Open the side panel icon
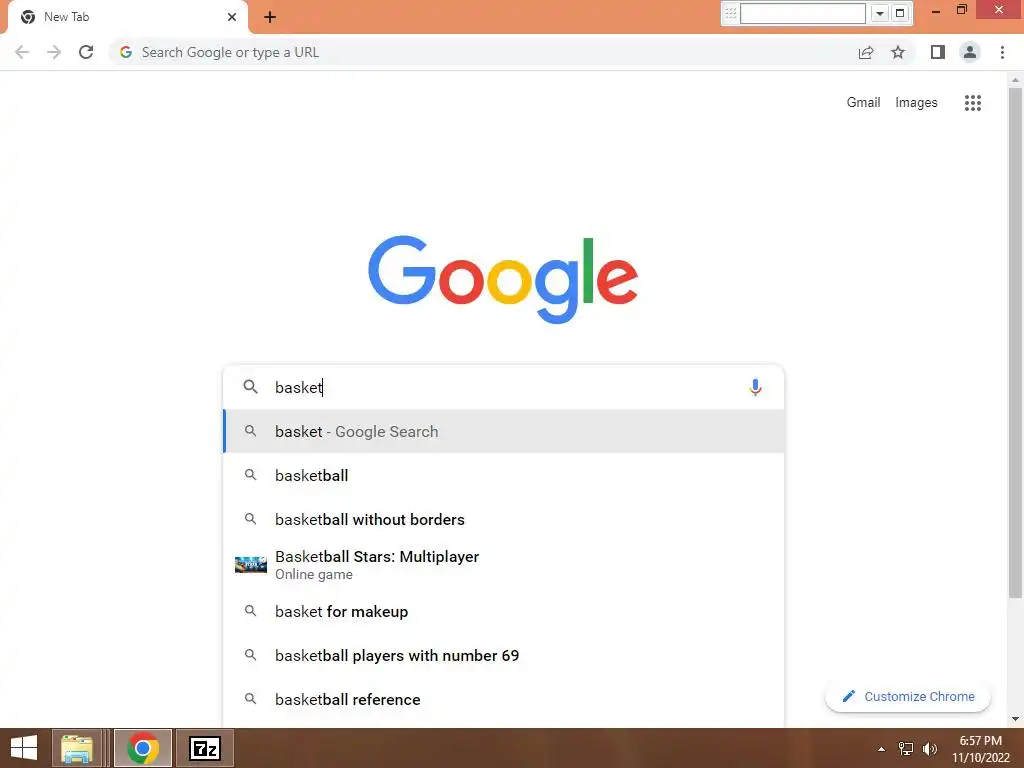 (938, 52)
